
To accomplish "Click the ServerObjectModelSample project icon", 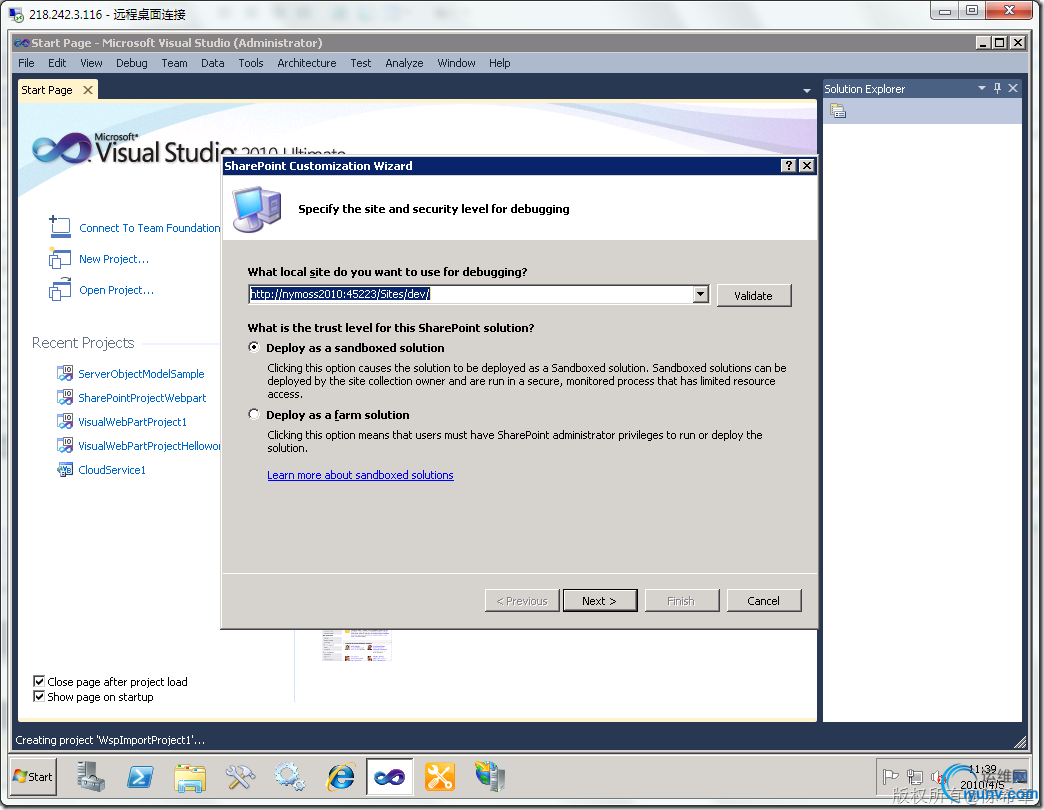I will pos(65,373).
